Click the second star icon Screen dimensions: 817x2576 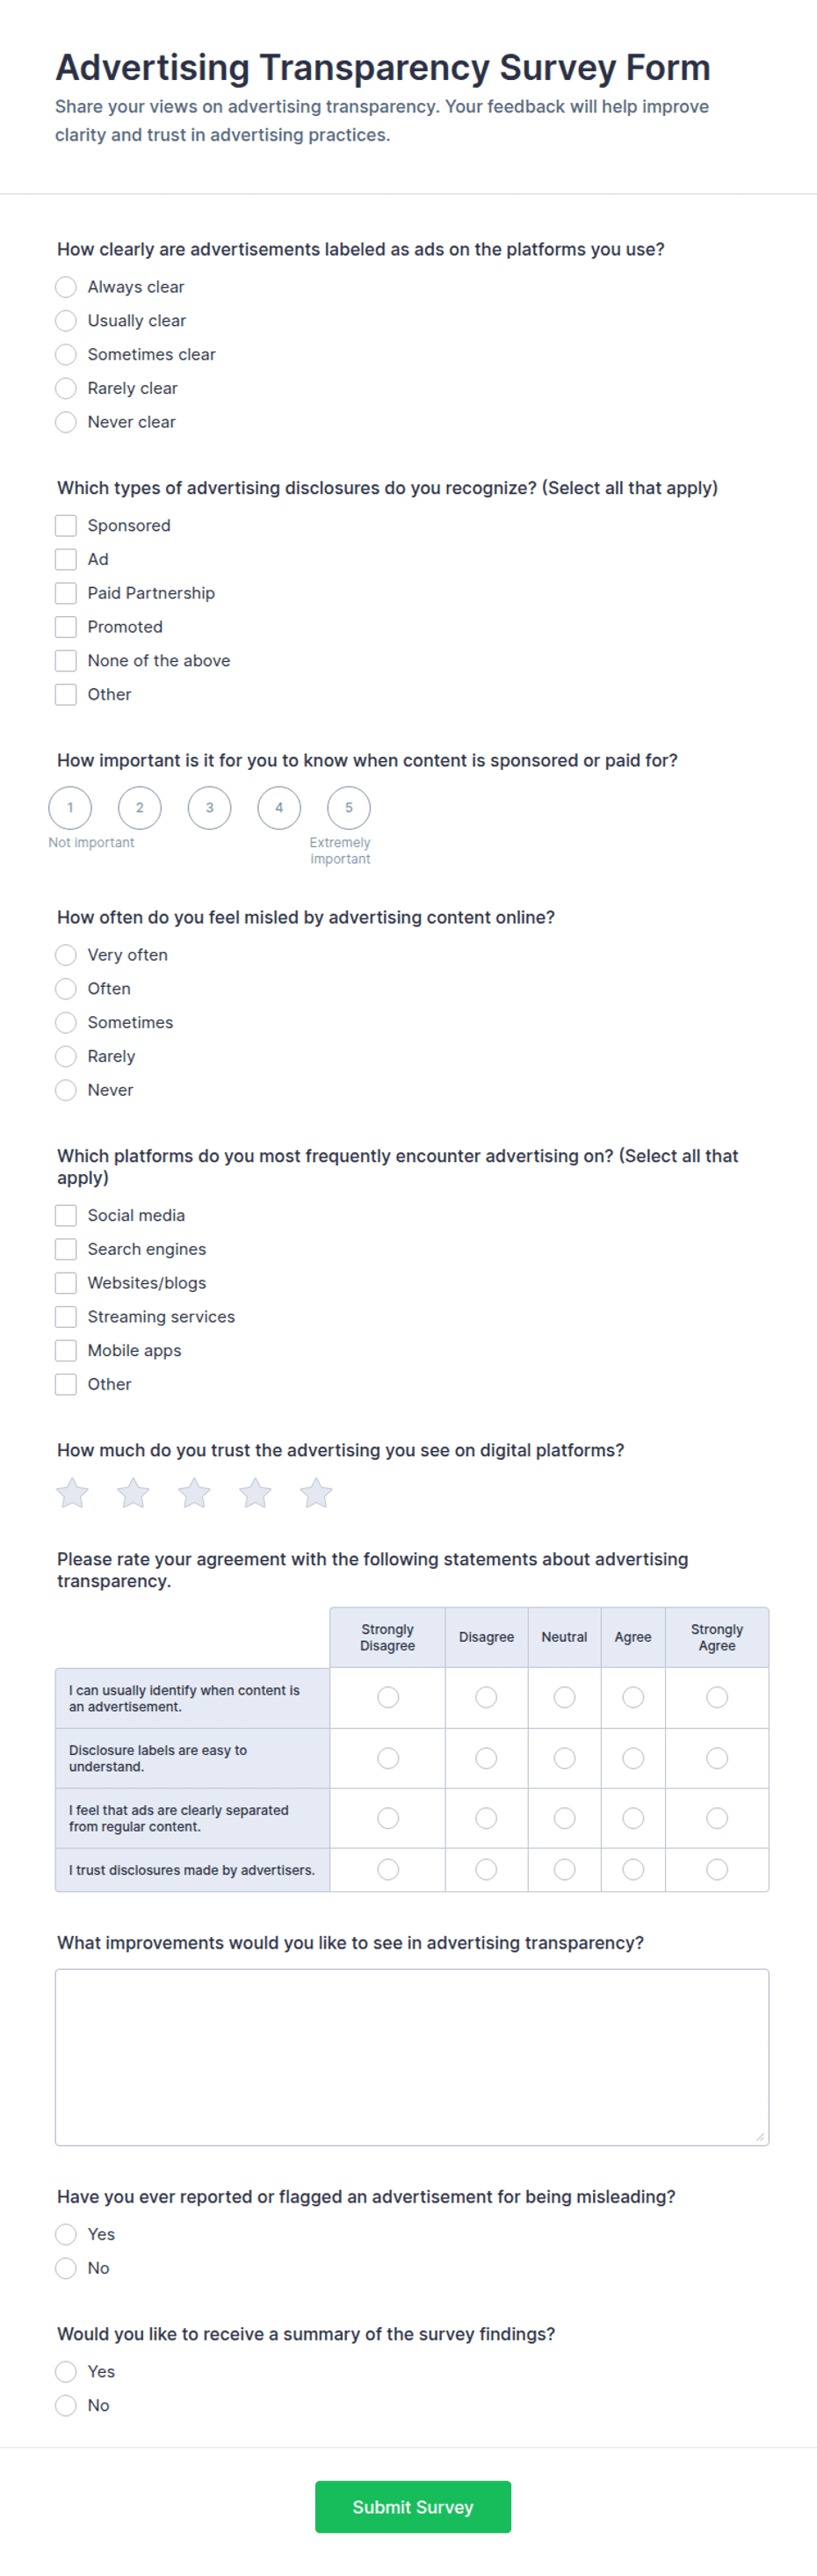pyautogui.click(x=133, y=1493)
